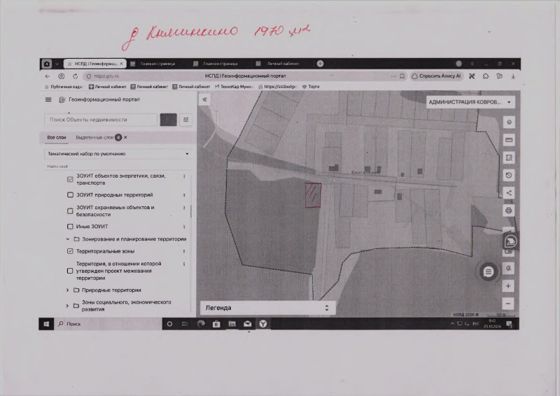The image size is (560, 396).
Task: Click the share map tool
Action: pyautogui.click(x=509, y=193)
